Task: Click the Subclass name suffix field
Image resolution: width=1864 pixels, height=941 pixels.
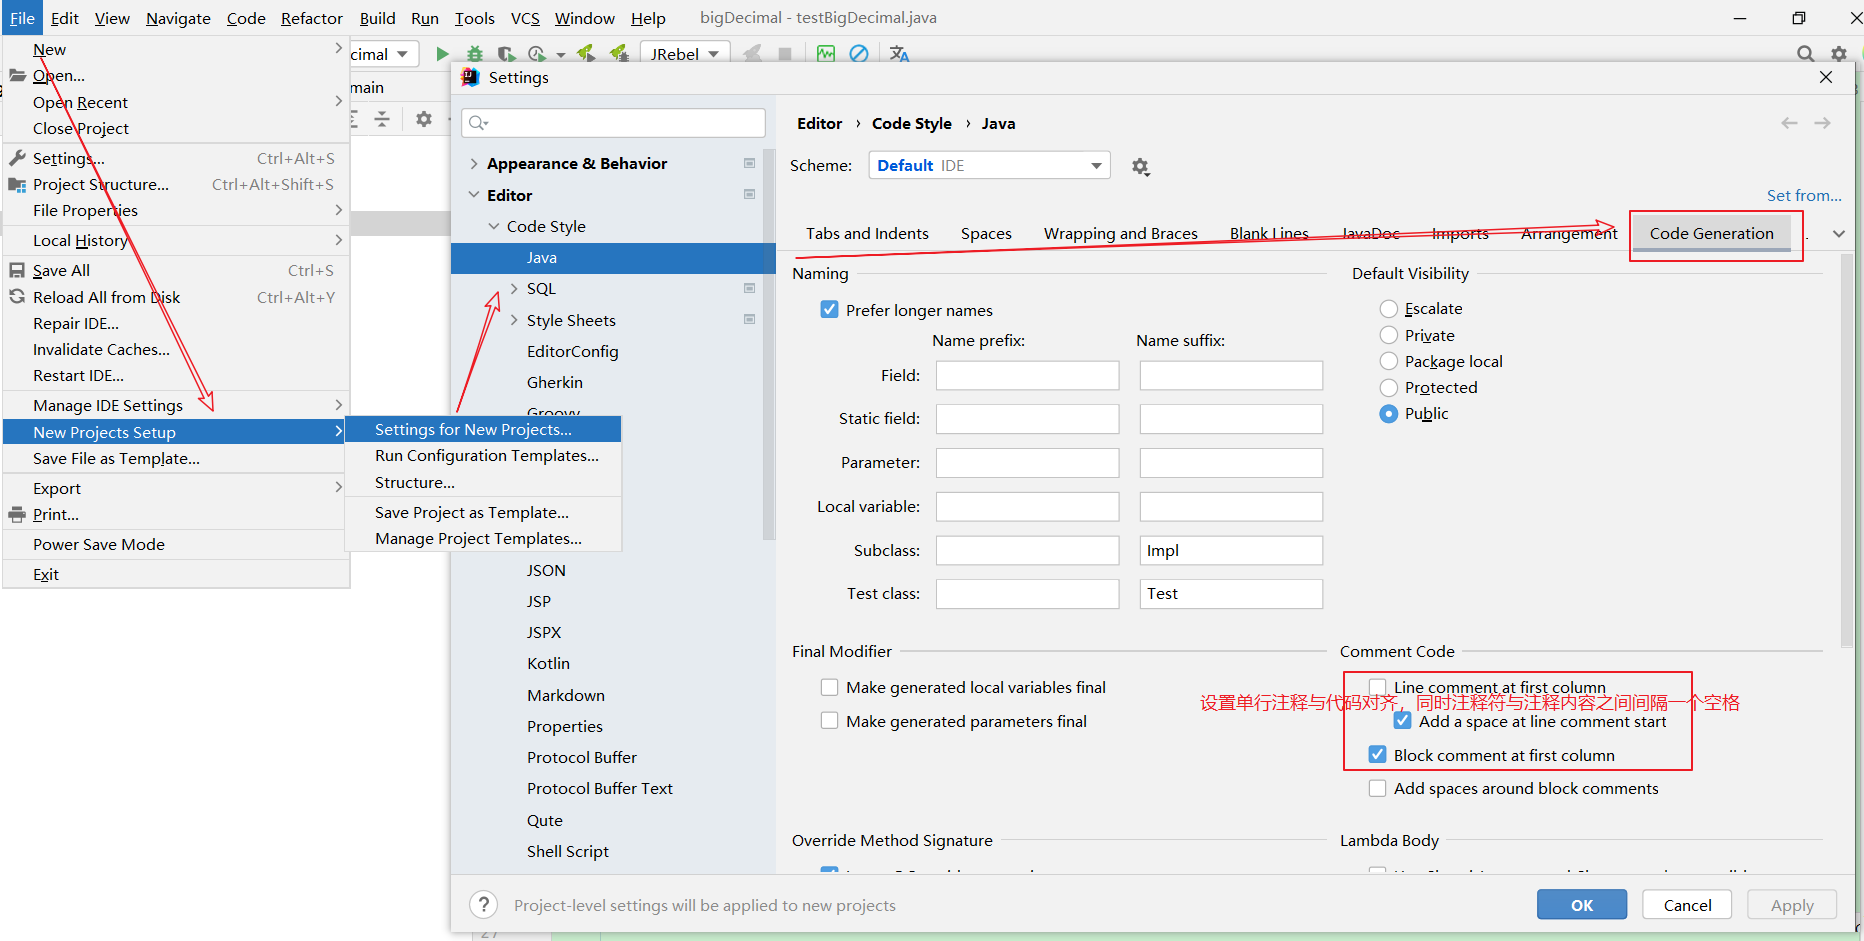Action: pos(1231,550)
